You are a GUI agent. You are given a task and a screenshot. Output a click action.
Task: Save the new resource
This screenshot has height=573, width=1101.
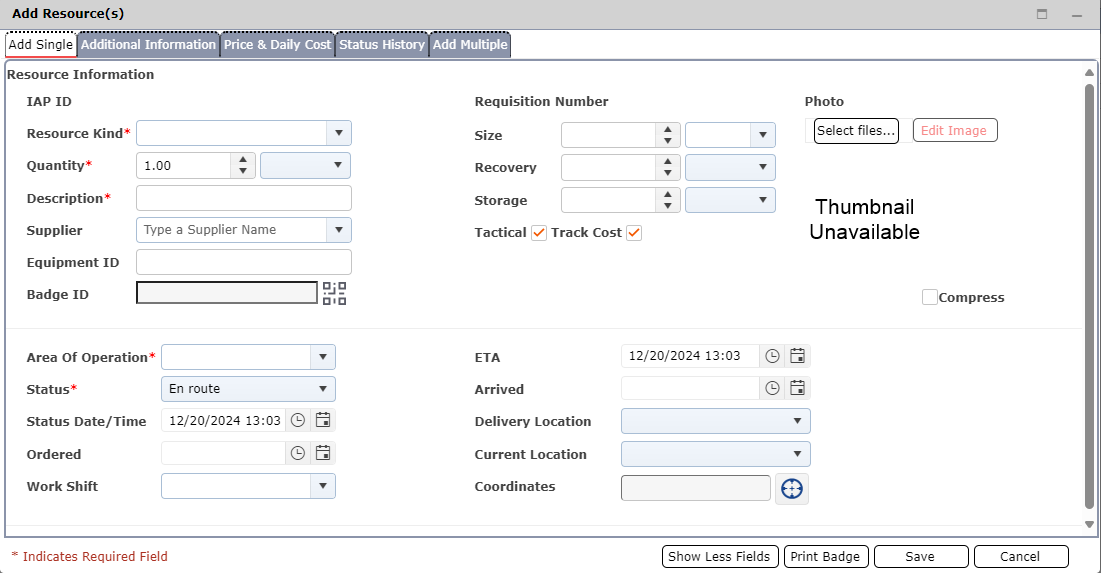921,556
